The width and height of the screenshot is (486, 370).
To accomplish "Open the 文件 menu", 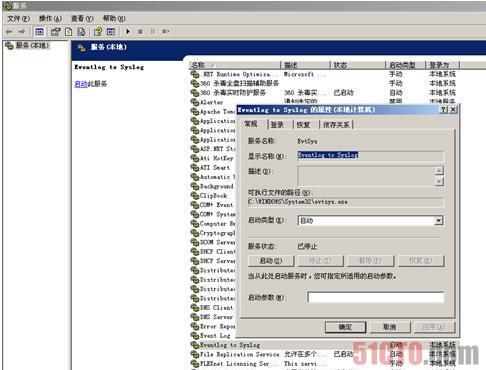I will pyautogui.click(x=19, y=18).
